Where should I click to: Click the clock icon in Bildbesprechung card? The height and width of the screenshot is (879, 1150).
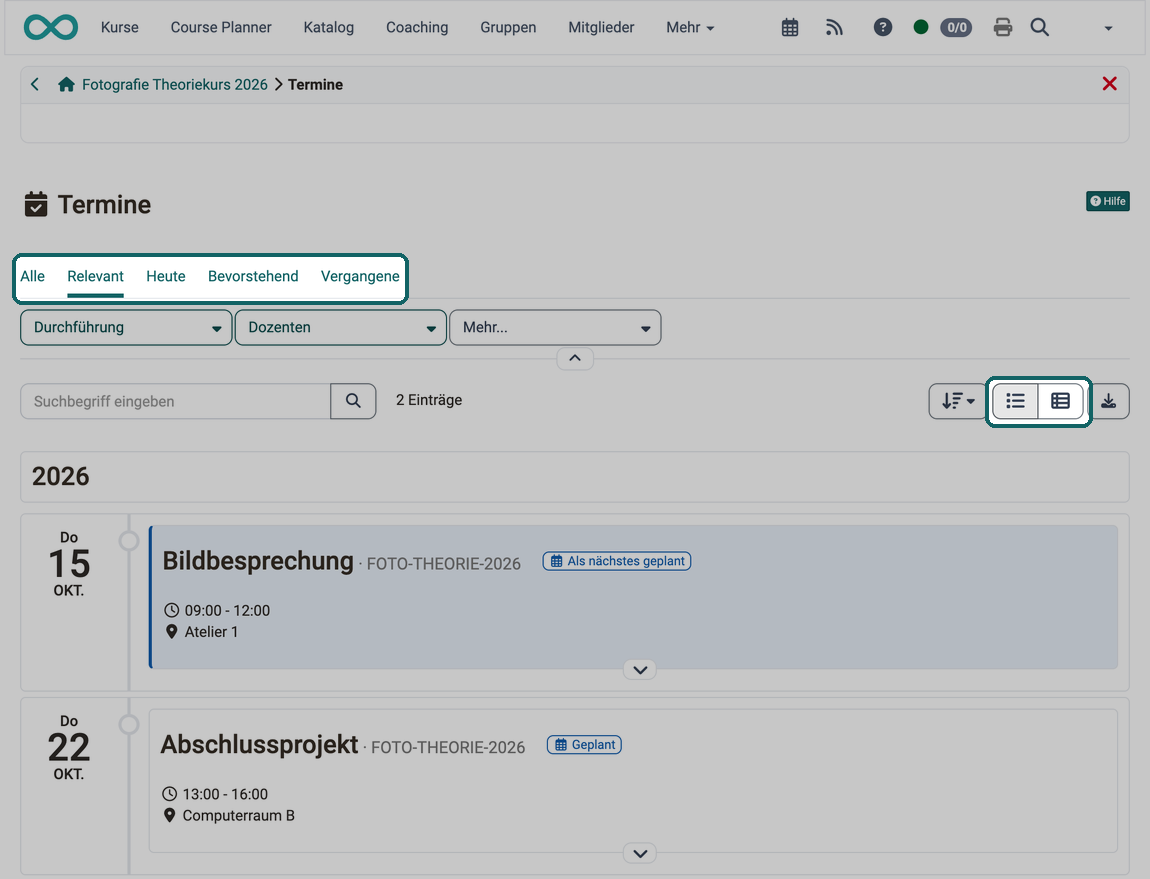point(172,610)
